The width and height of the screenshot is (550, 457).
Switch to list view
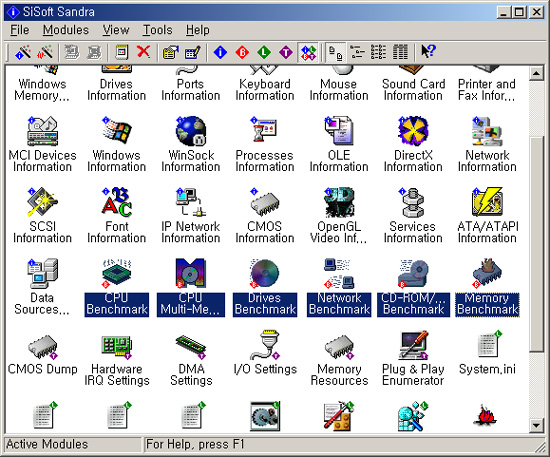tap(378, 52)
